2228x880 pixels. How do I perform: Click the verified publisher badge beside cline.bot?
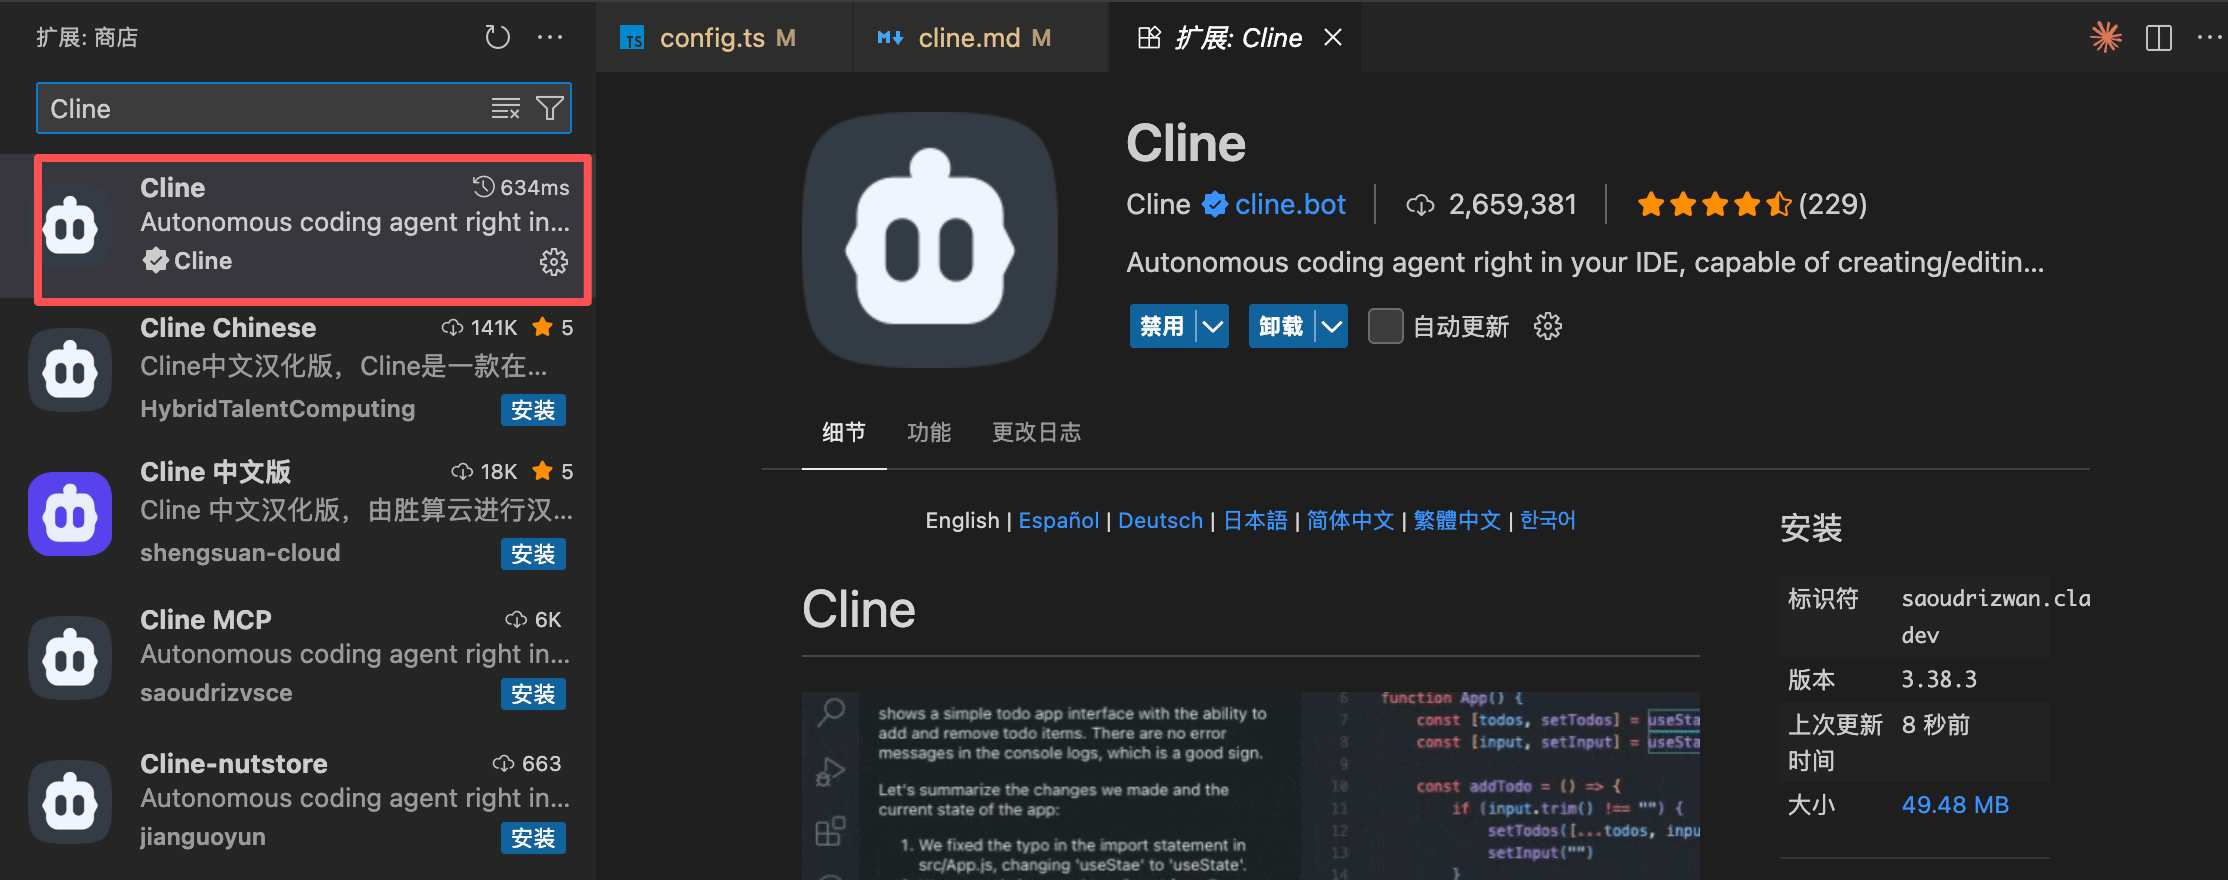1215,204
